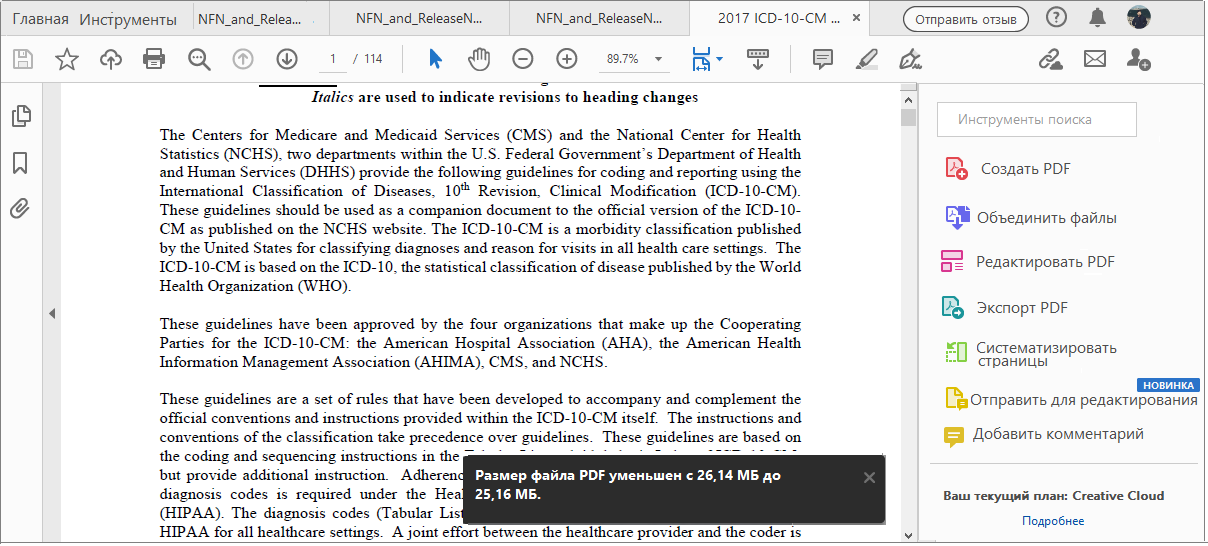Click the Отправить отзыв button
This screenshot has width=1208, height=546.
[965, 19]
